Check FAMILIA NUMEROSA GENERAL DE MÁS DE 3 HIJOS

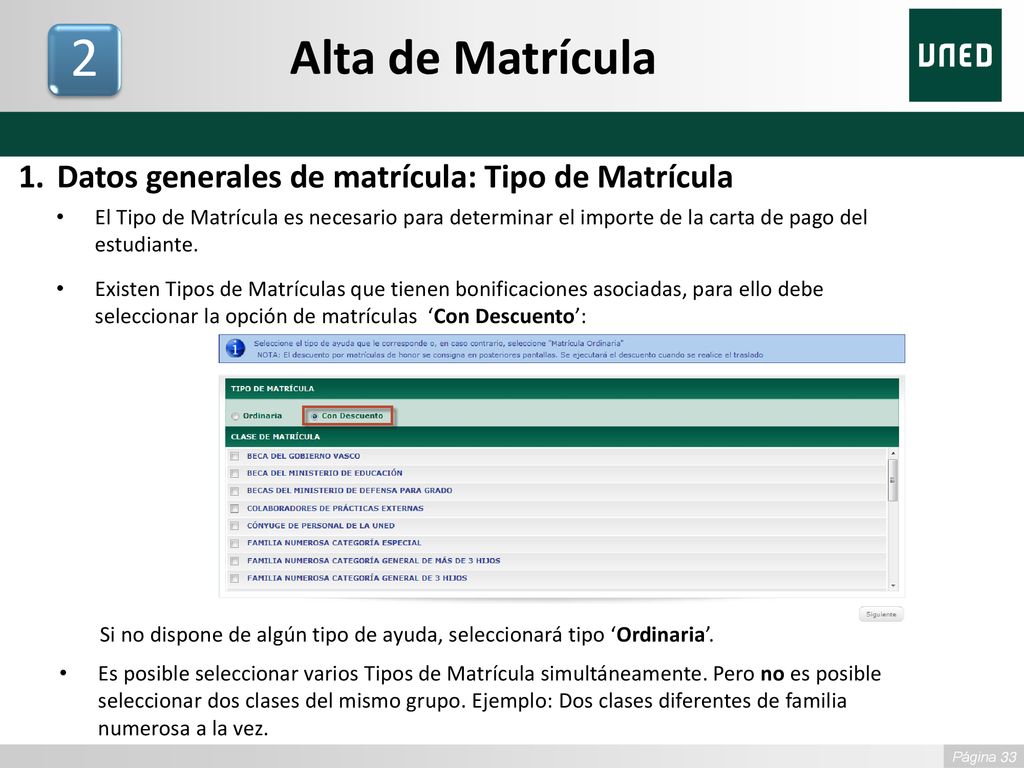pos(234,561)
